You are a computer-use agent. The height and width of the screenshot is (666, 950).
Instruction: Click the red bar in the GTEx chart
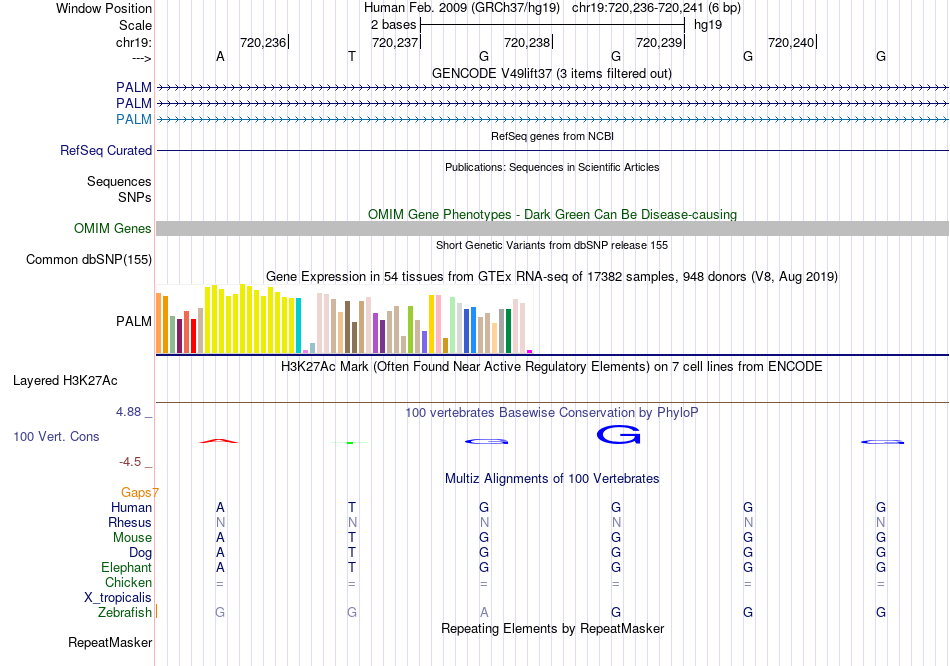click(x=193, y=336)
